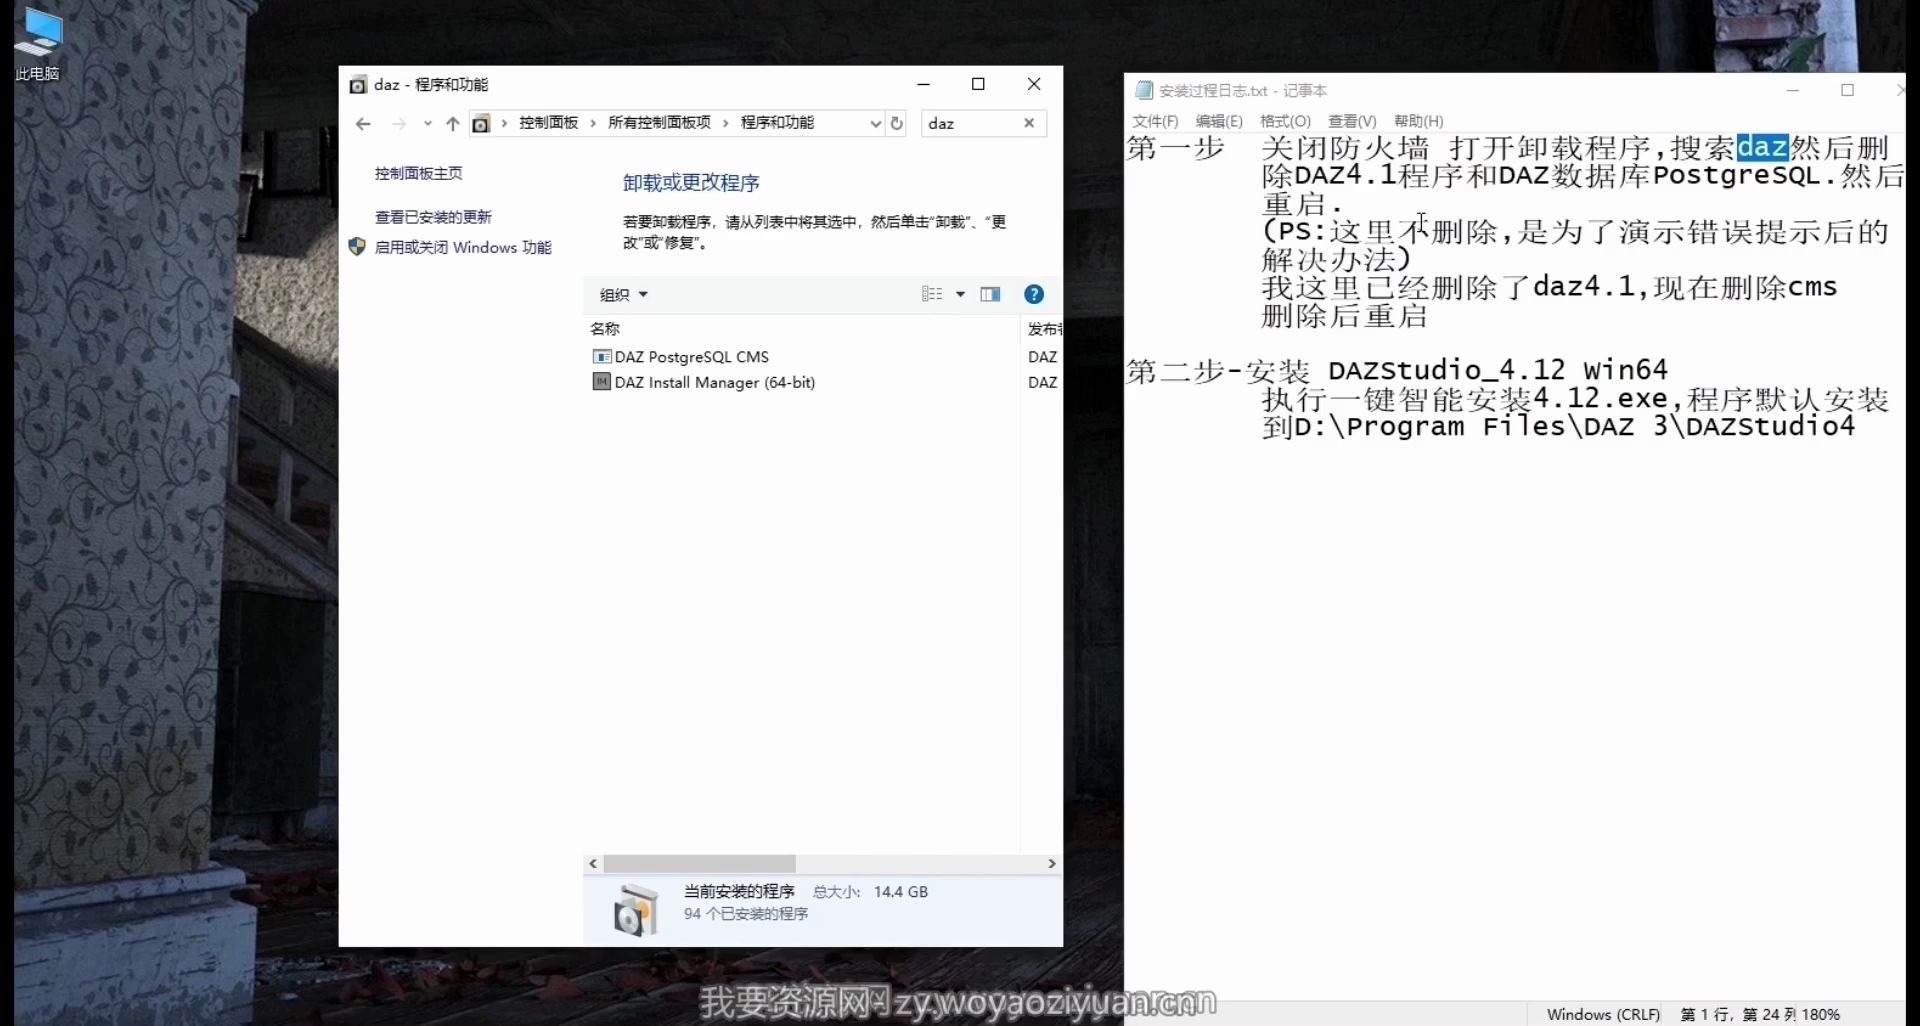Click the control panel address bar icon
Image resolution: width=1920 pixels, height=1026 pixels.
pos(481,124)
